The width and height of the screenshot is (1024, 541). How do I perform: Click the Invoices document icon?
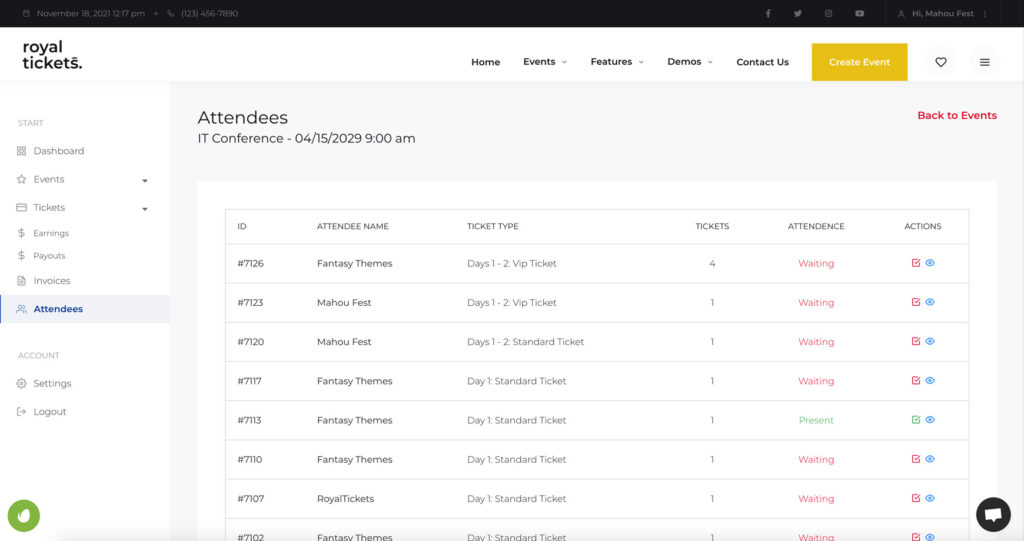click(22, 280)
